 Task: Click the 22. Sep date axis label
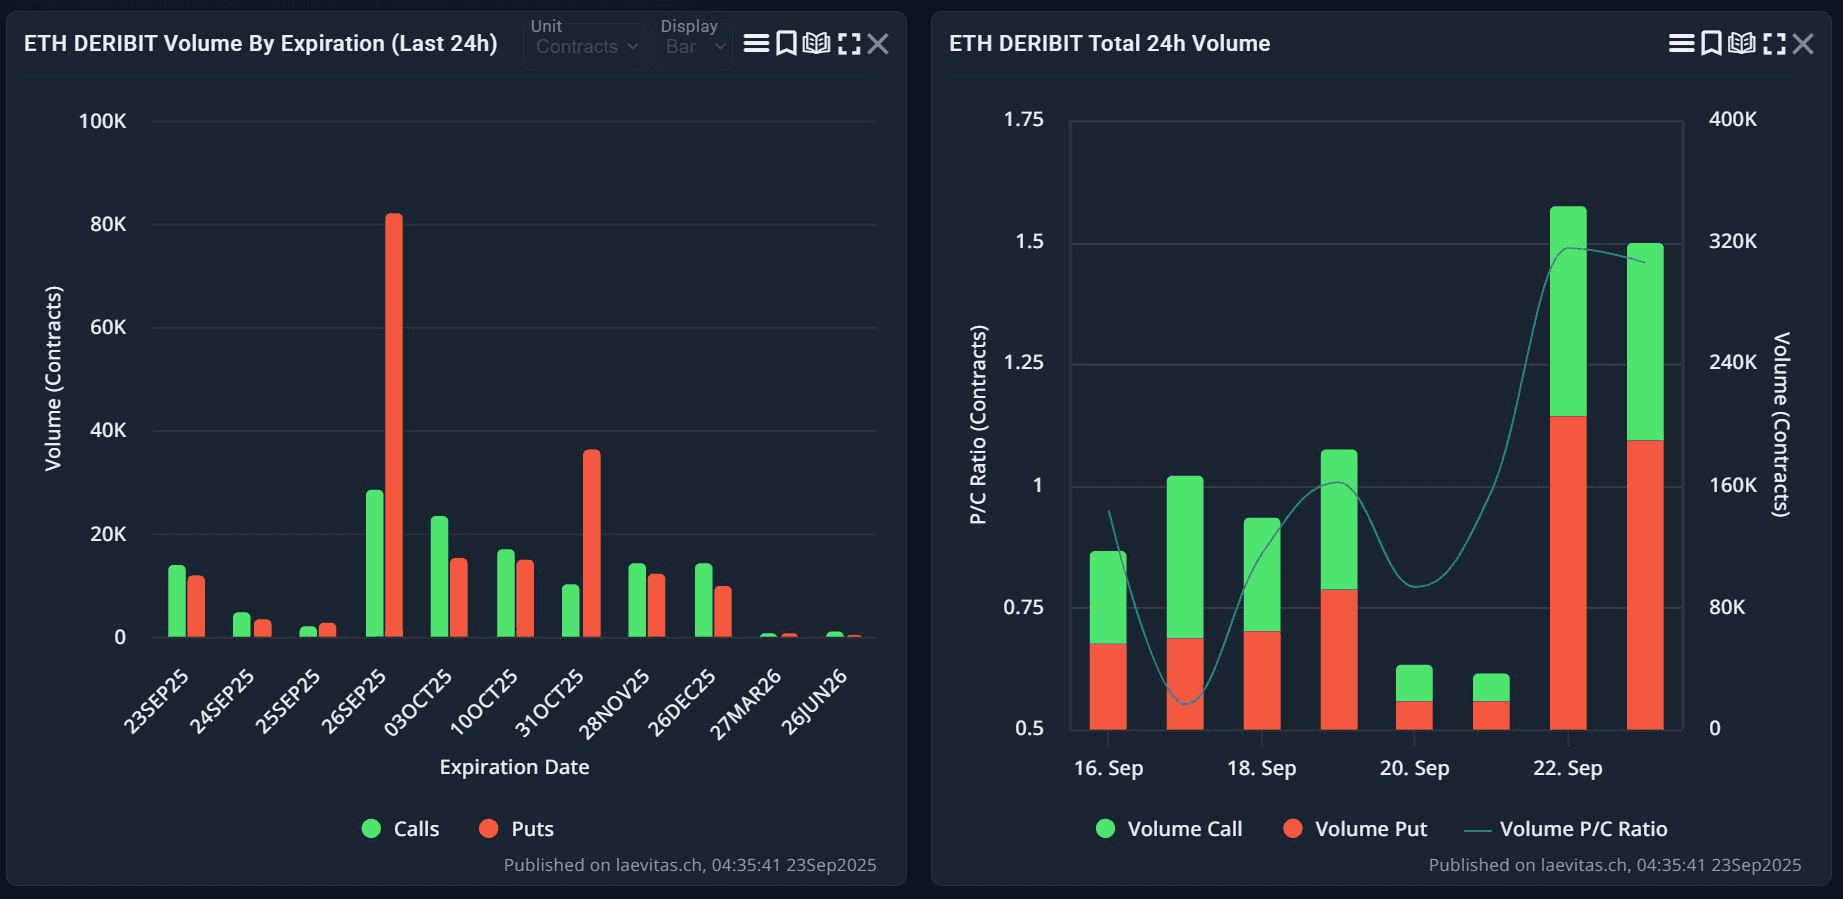pos(1567,768)
